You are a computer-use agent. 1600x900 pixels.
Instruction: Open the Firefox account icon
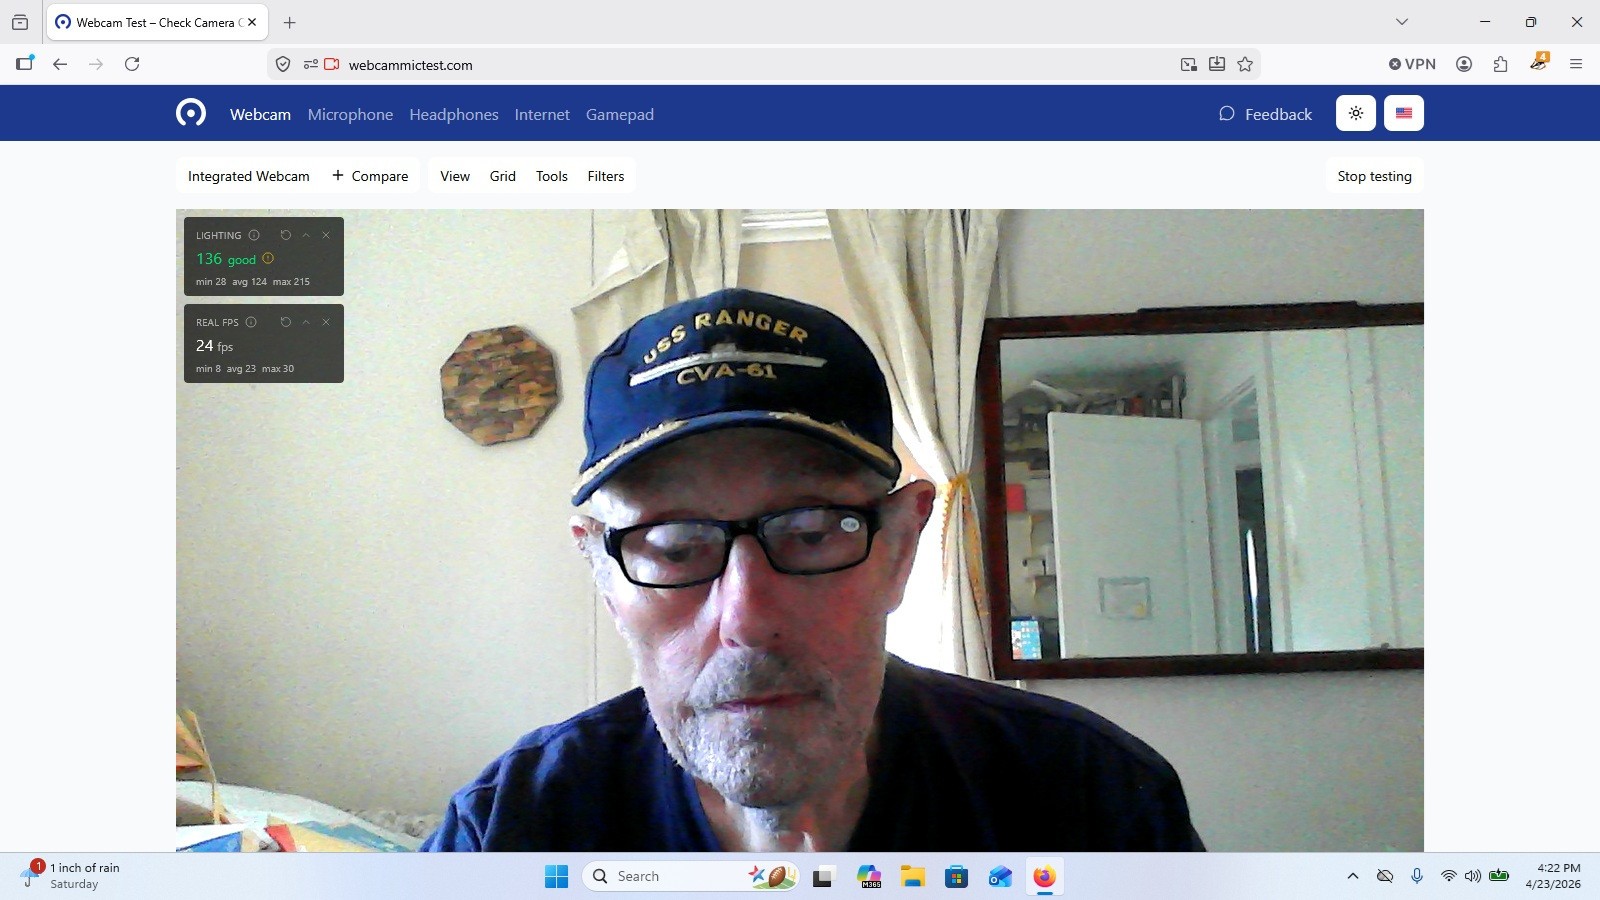click(1464, 64)
